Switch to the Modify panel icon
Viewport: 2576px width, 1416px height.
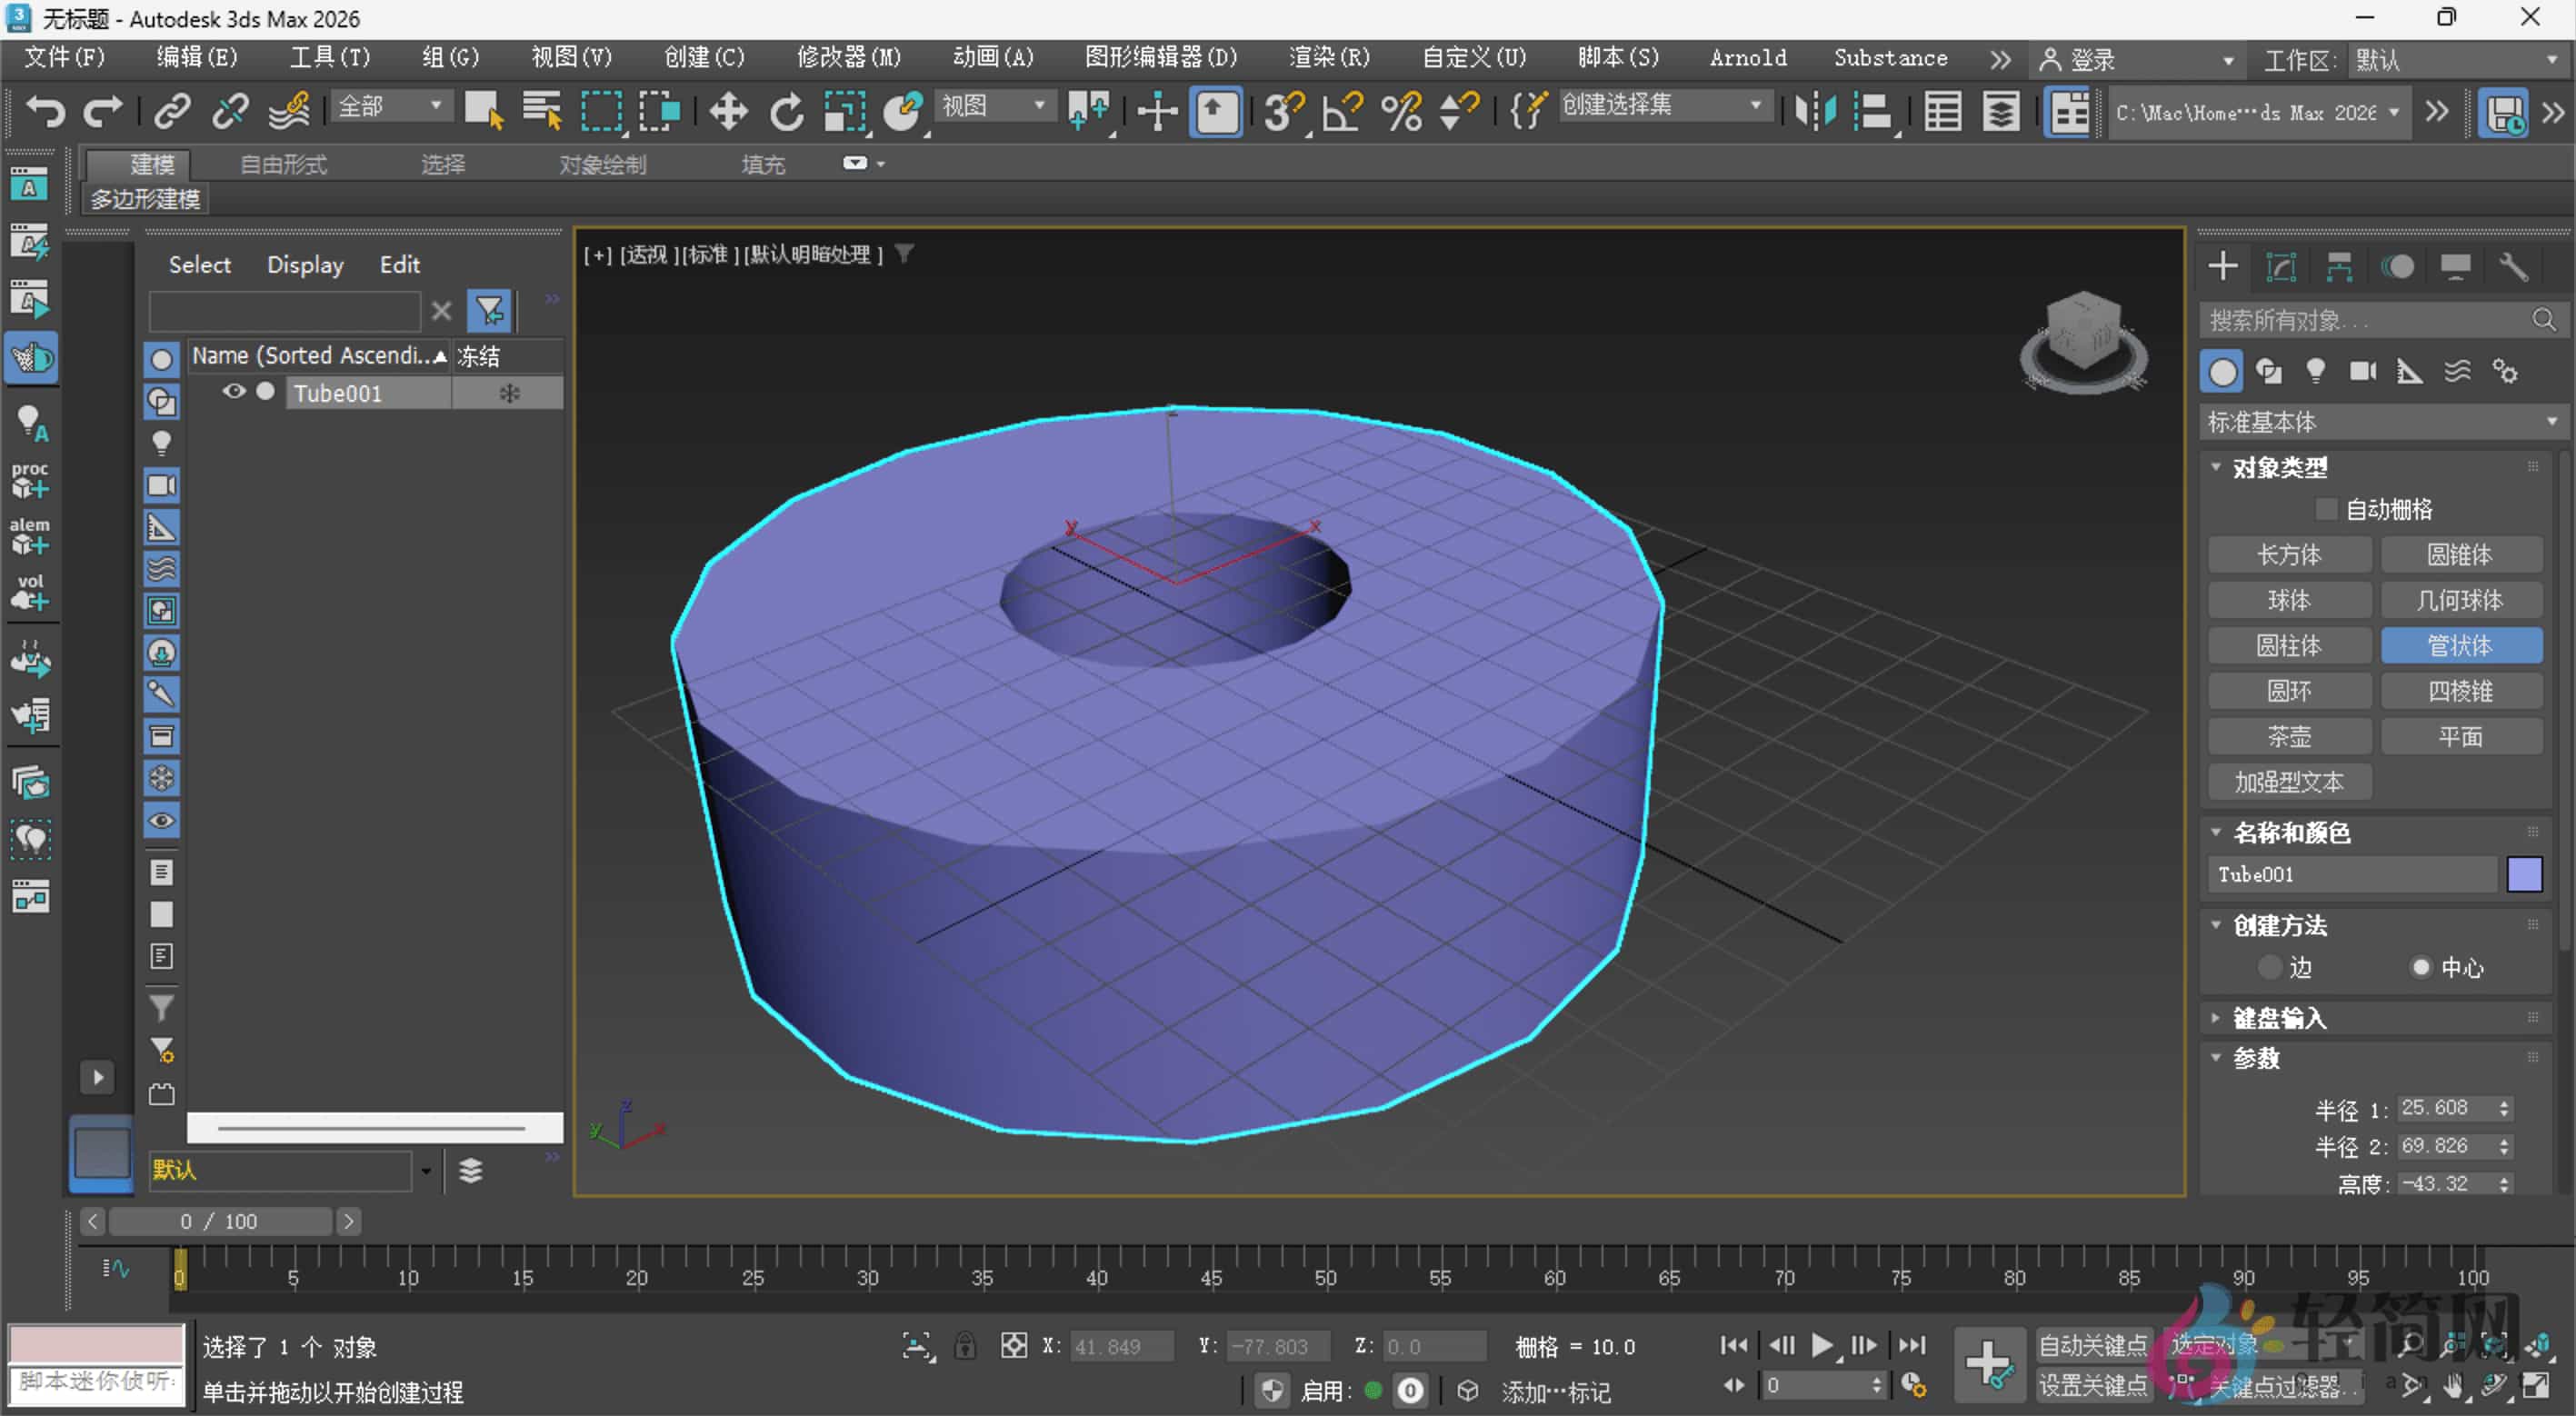click(x=2282, y=267)
